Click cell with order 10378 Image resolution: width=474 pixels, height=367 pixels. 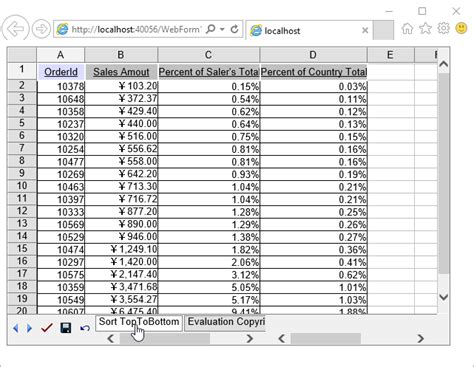pyautogui.click(x=61, y=86)
